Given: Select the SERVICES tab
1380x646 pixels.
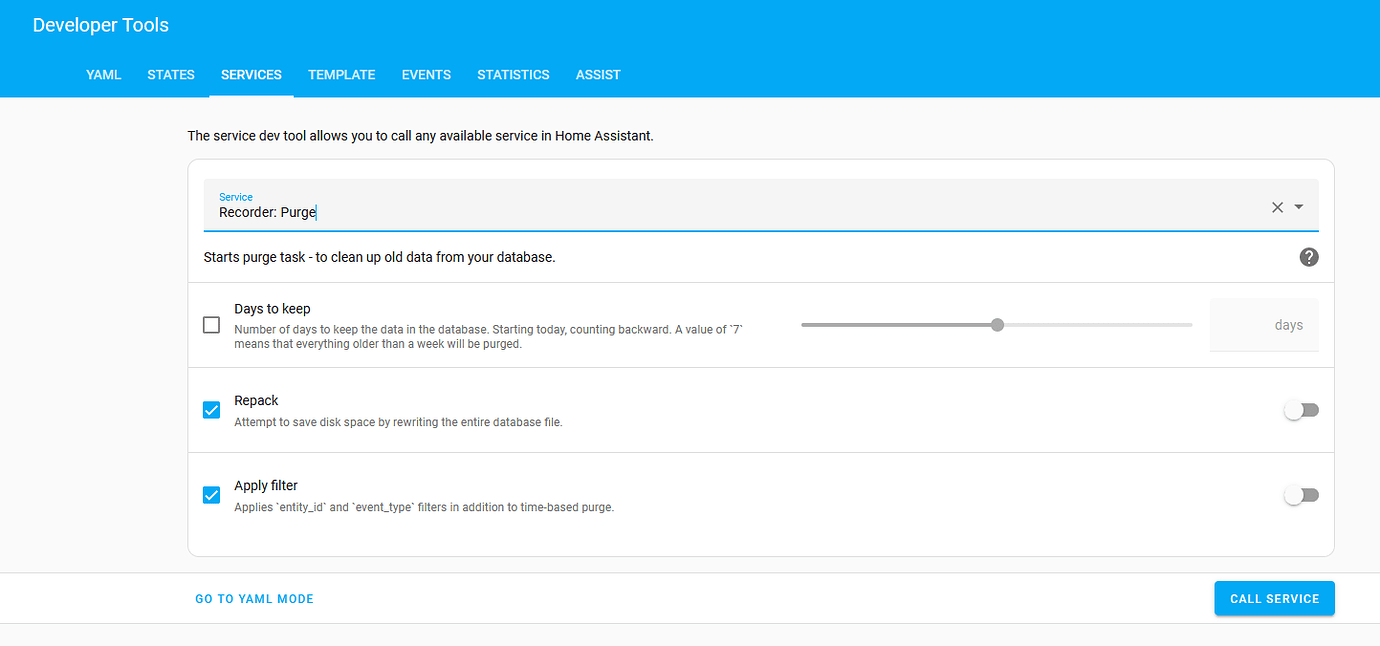Looking at the screenshot, I should [x=250, y=74].
